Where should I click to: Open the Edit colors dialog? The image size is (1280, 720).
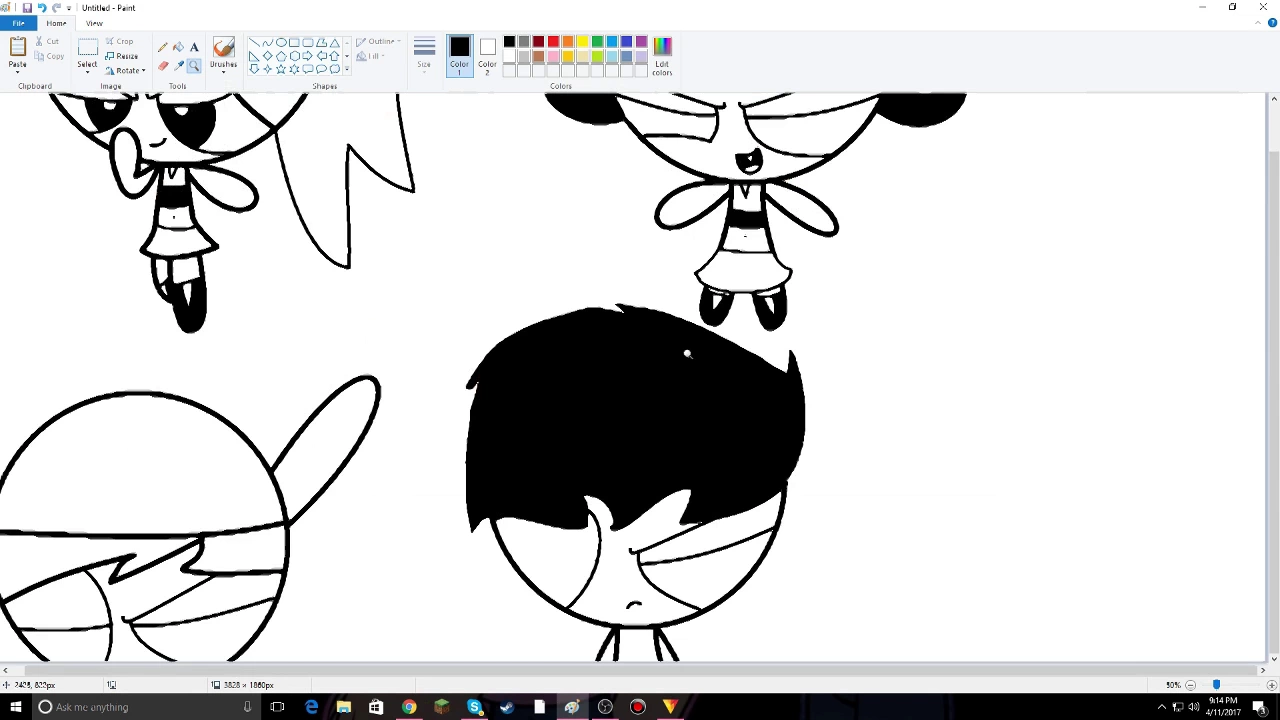pos(662,56)
